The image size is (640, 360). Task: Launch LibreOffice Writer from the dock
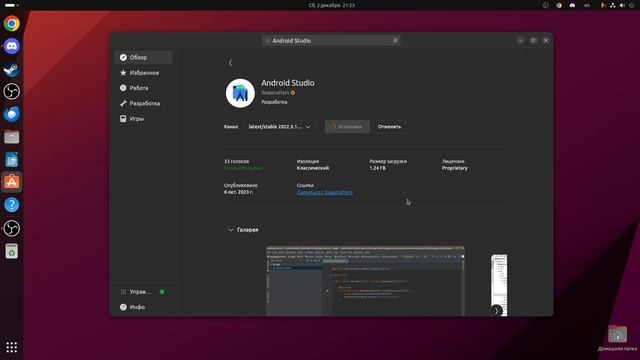point(11,160)
